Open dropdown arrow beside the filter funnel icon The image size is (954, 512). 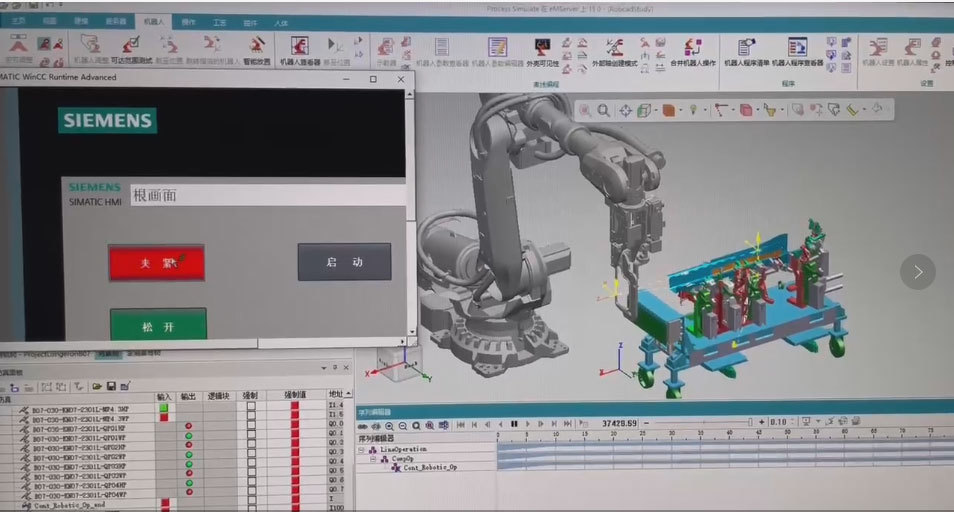point(782,111)
